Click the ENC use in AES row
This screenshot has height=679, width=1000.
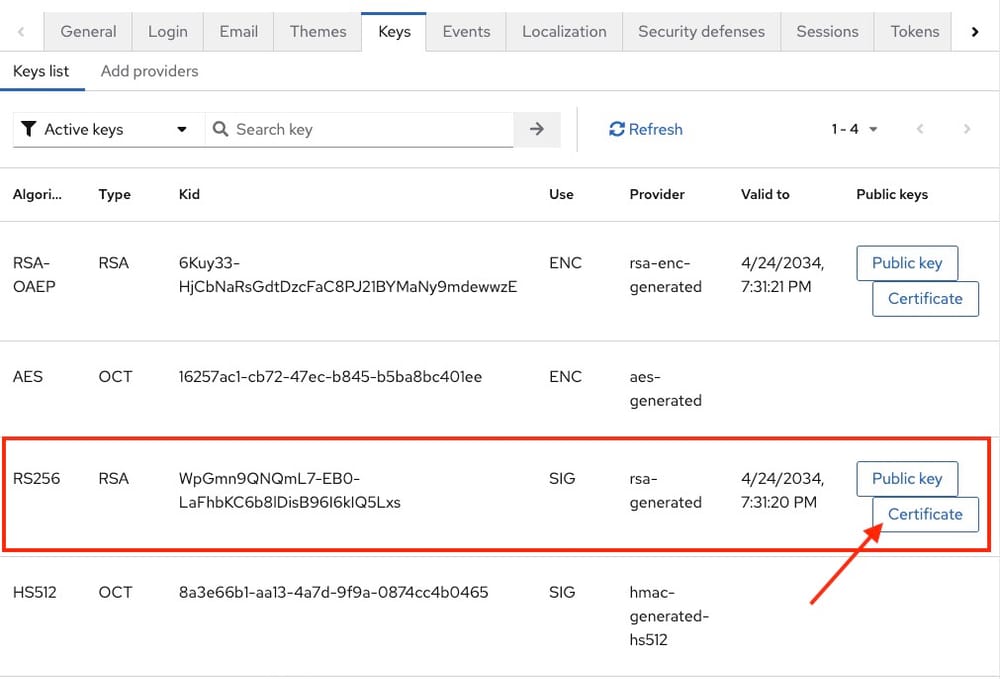coord(566,377)
